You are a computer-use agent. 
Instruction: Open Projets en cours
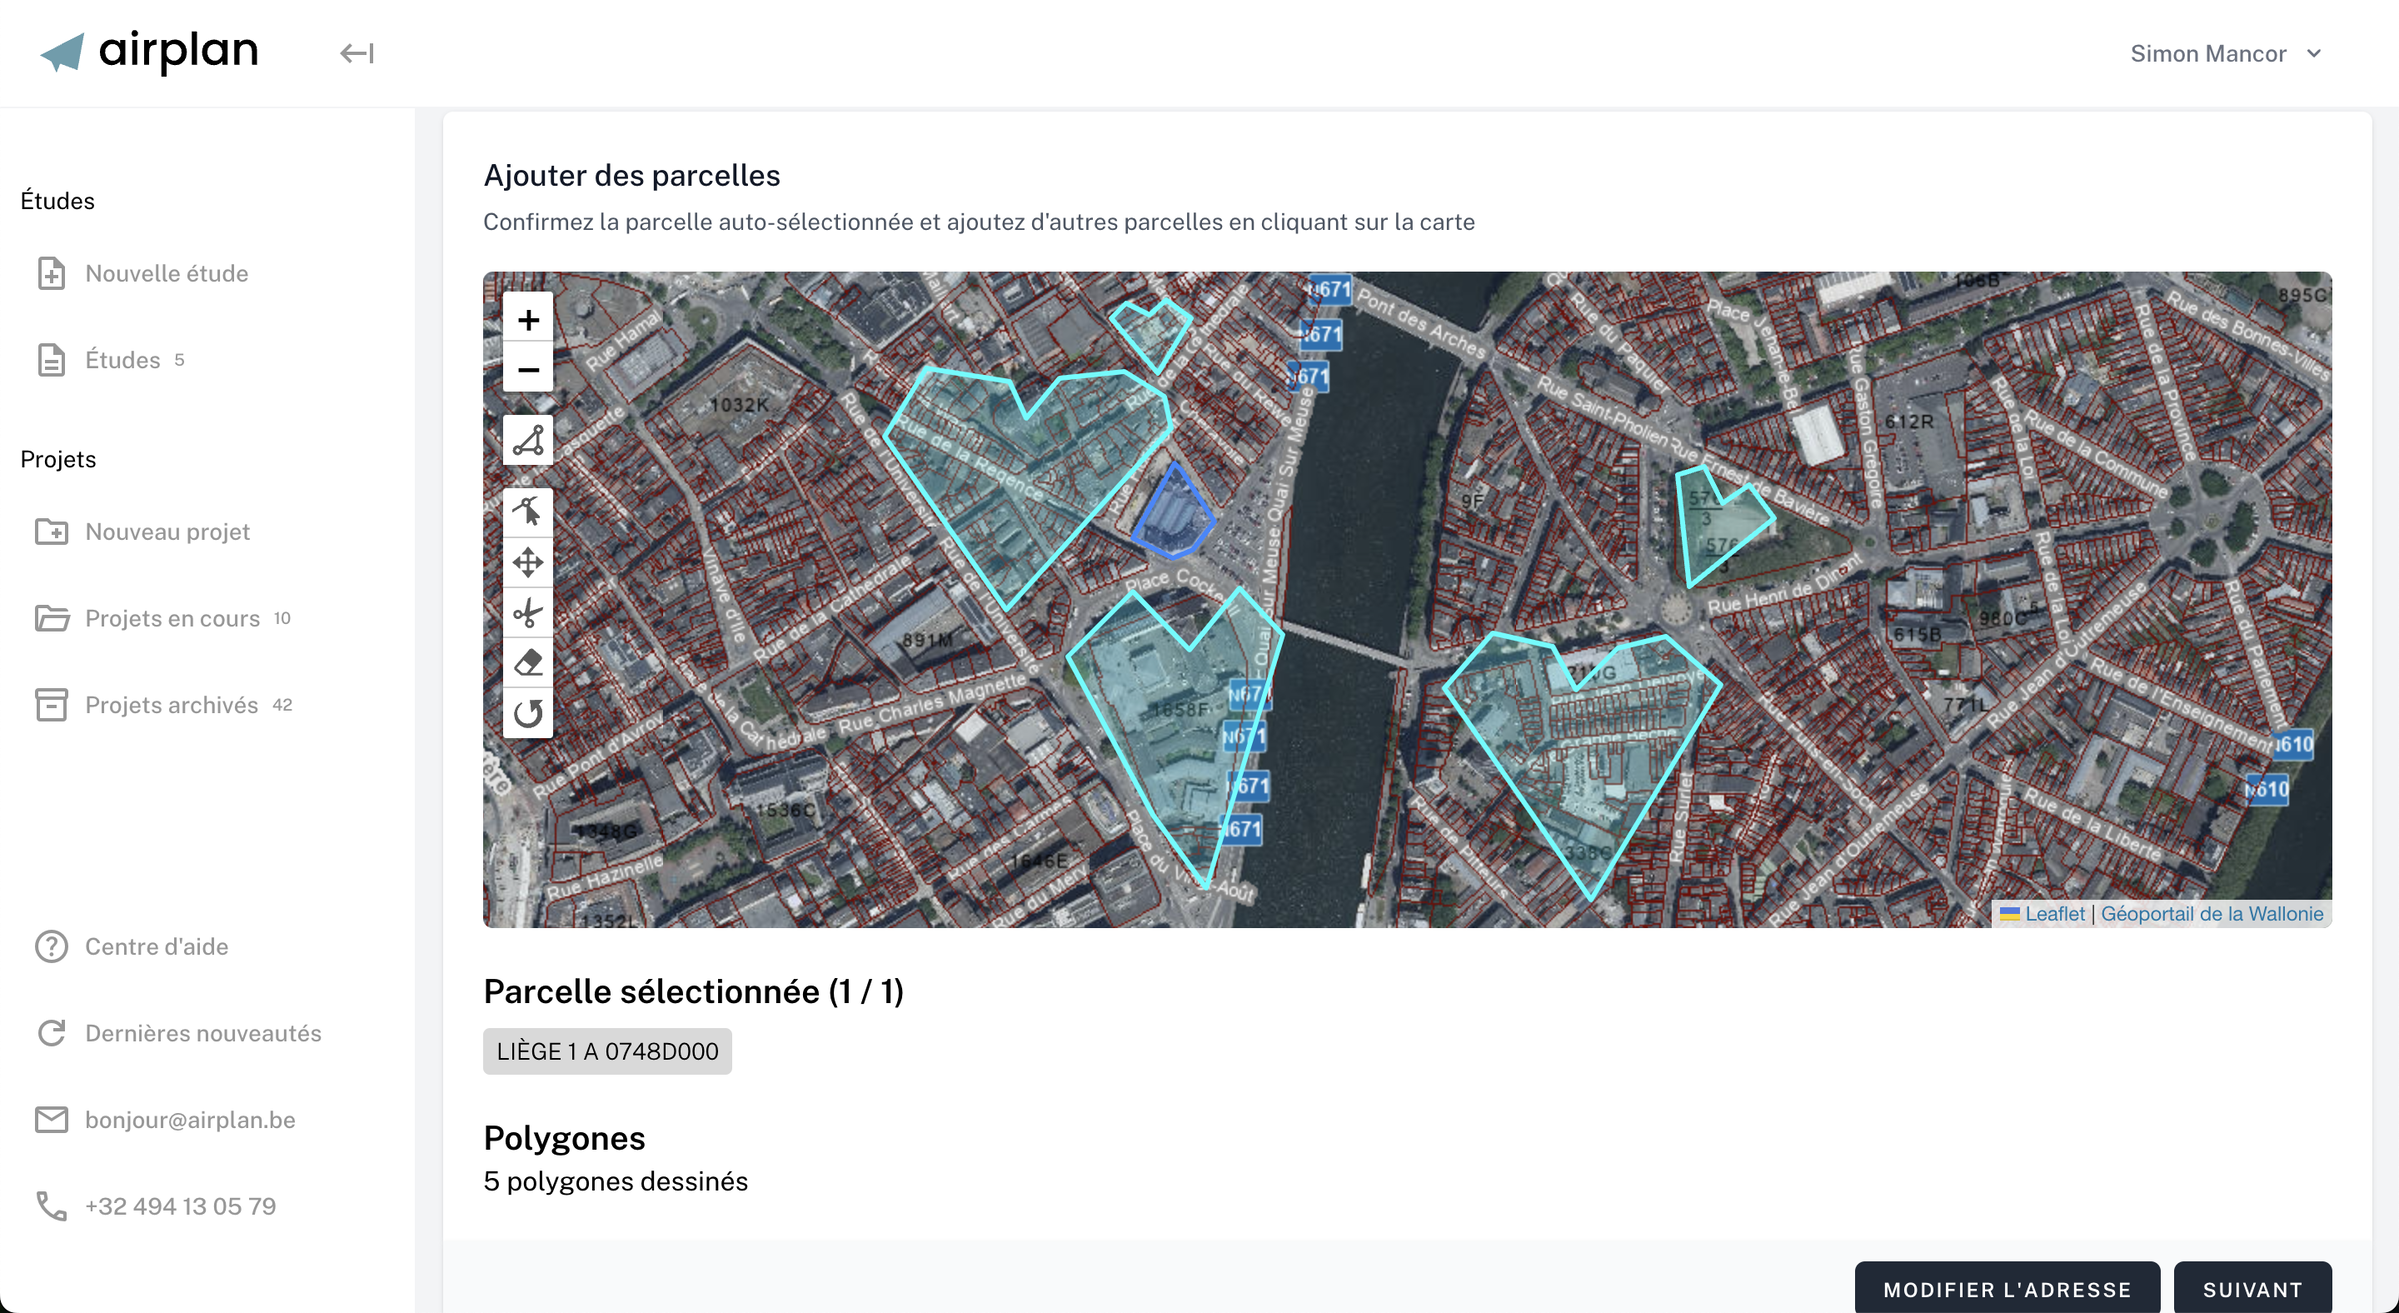172,618
